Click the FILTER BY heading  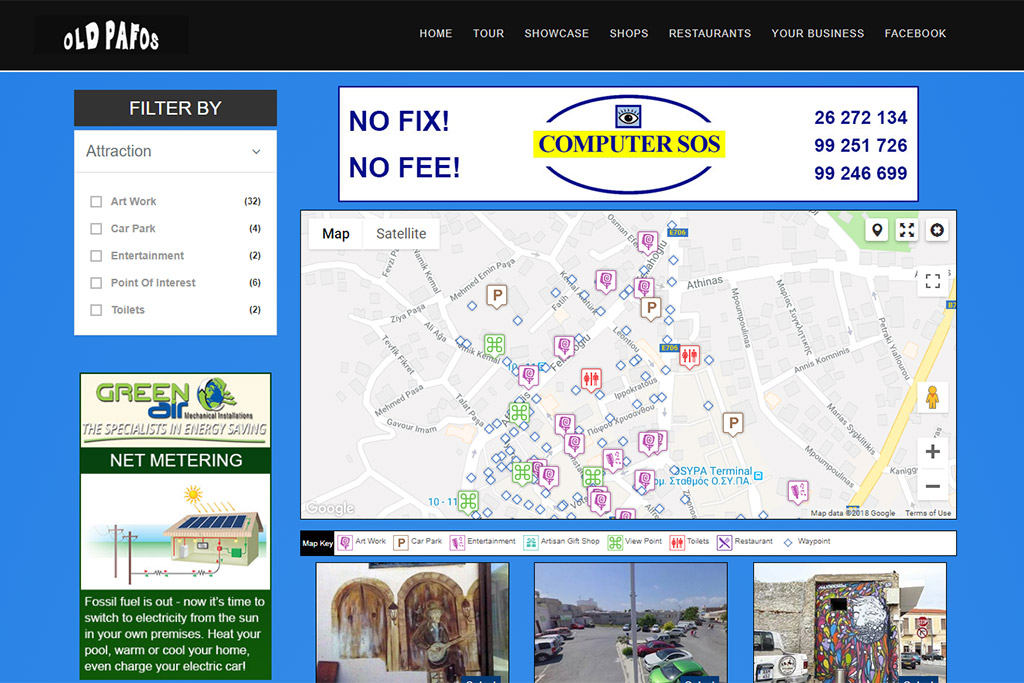tap(175, 108)
